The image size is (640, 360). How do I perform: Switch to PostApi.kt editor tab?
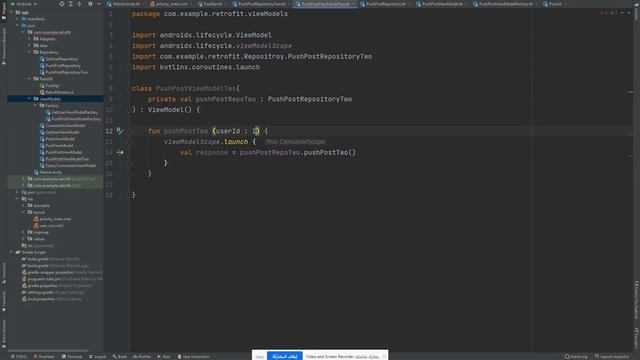coord(211,4)
